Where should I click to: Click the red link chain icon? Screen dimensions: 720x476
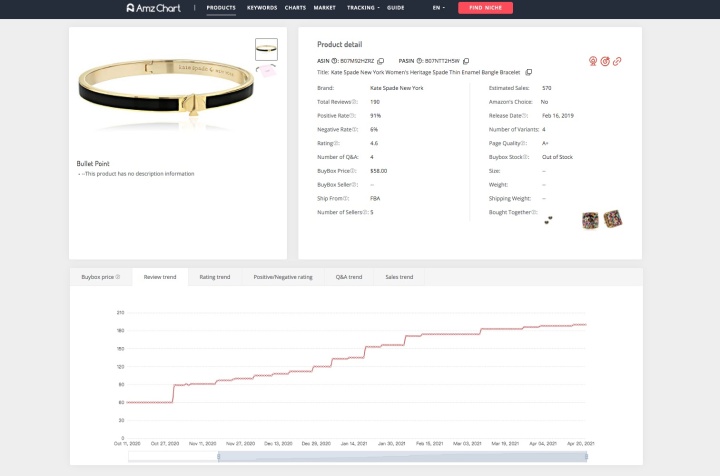(x=617, y=61)
